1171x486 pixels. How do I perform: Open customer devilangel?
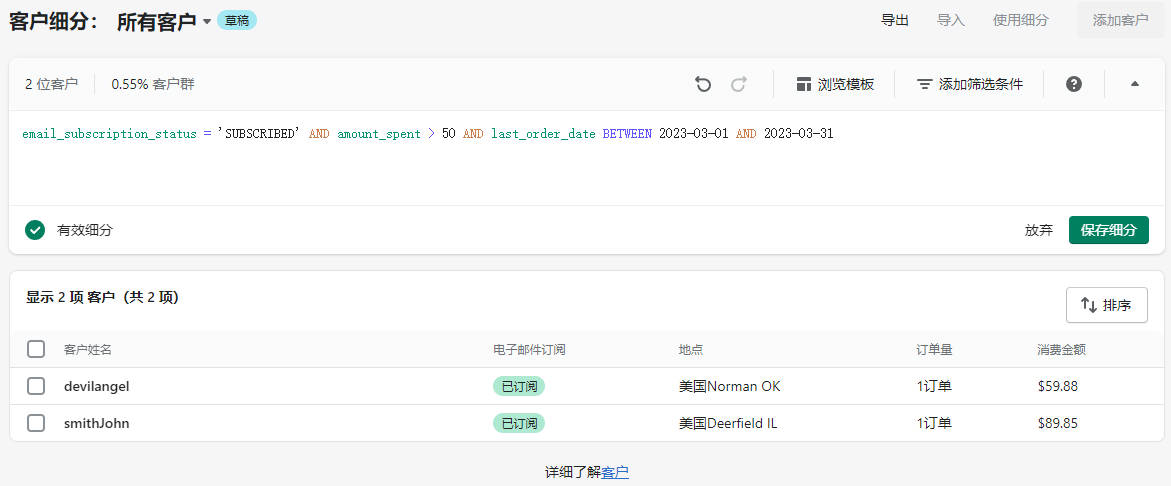pos(97,386)
